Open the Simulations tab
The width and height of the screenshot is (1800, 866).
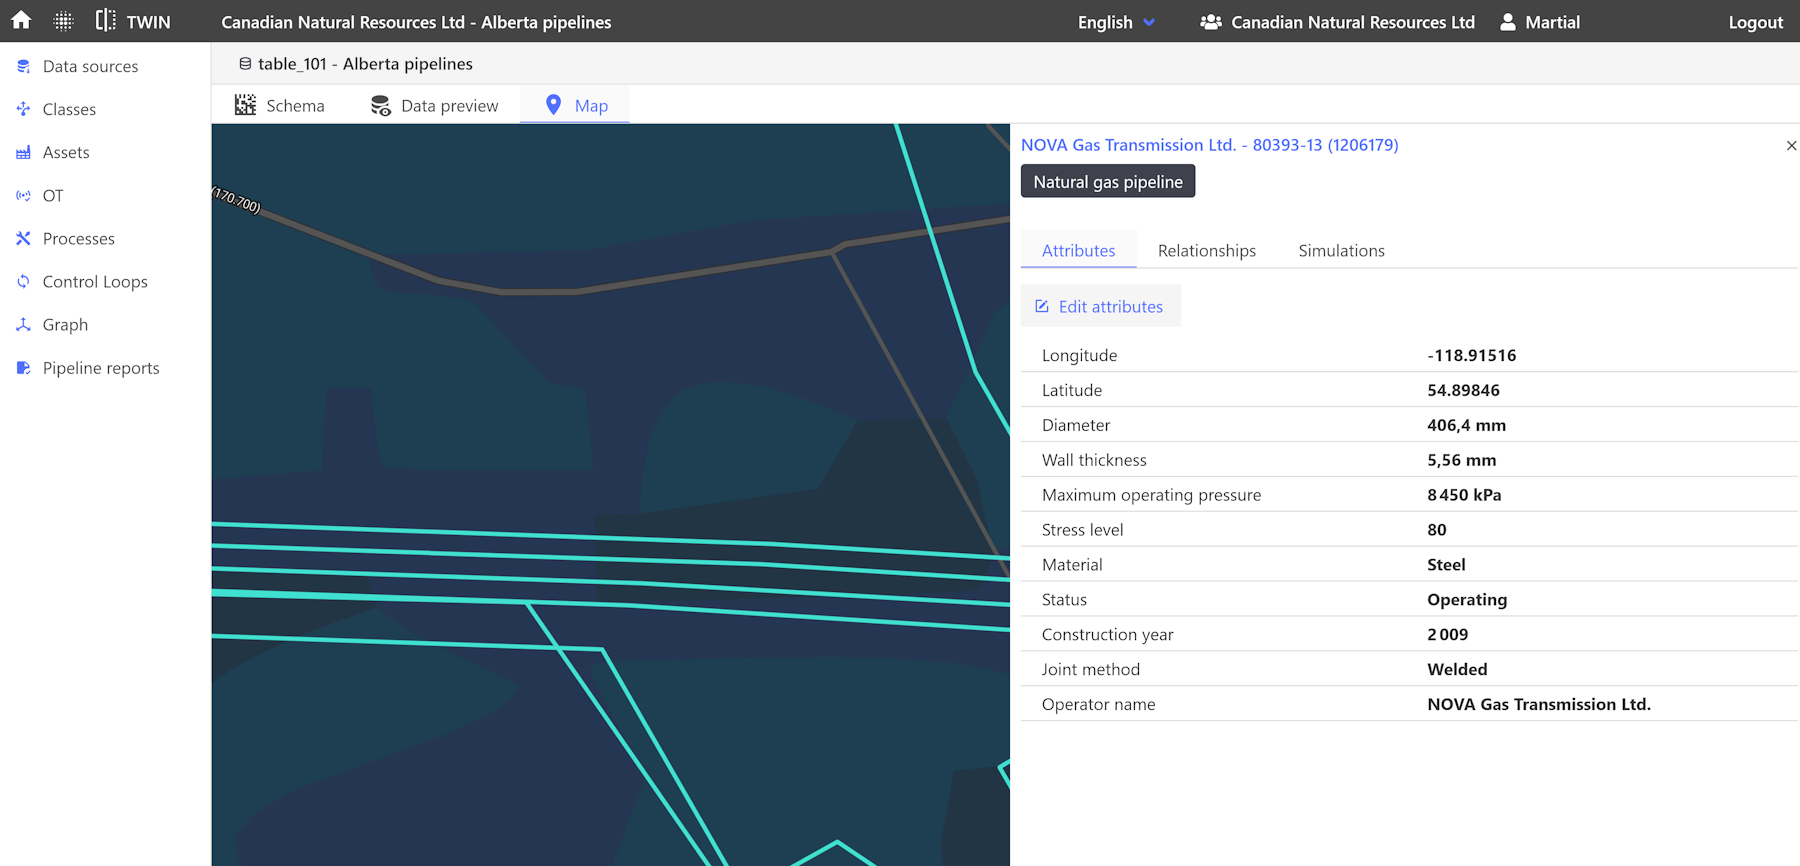(x=1341, y=250)
